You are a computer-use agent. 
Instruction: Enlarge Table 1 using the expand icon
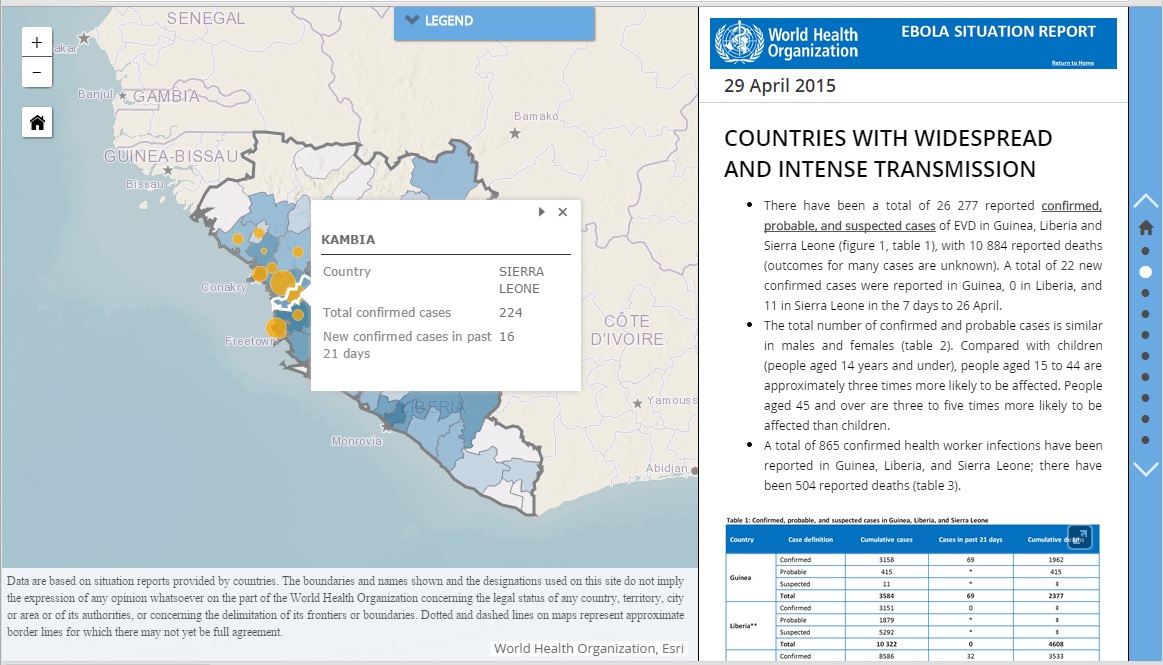(x=1079, y=537)
